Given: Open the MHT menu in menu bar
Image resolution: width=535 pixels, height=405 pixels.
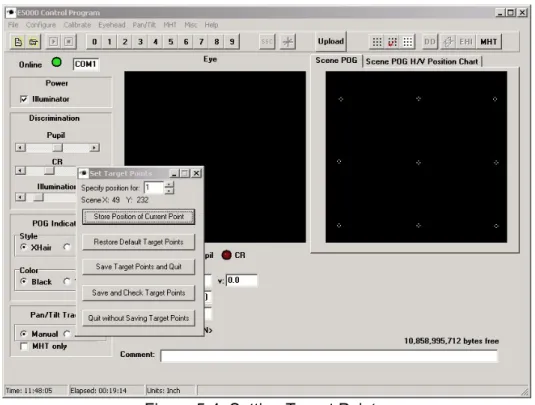Looking at the screenshot, I should (x=170, y=25).
